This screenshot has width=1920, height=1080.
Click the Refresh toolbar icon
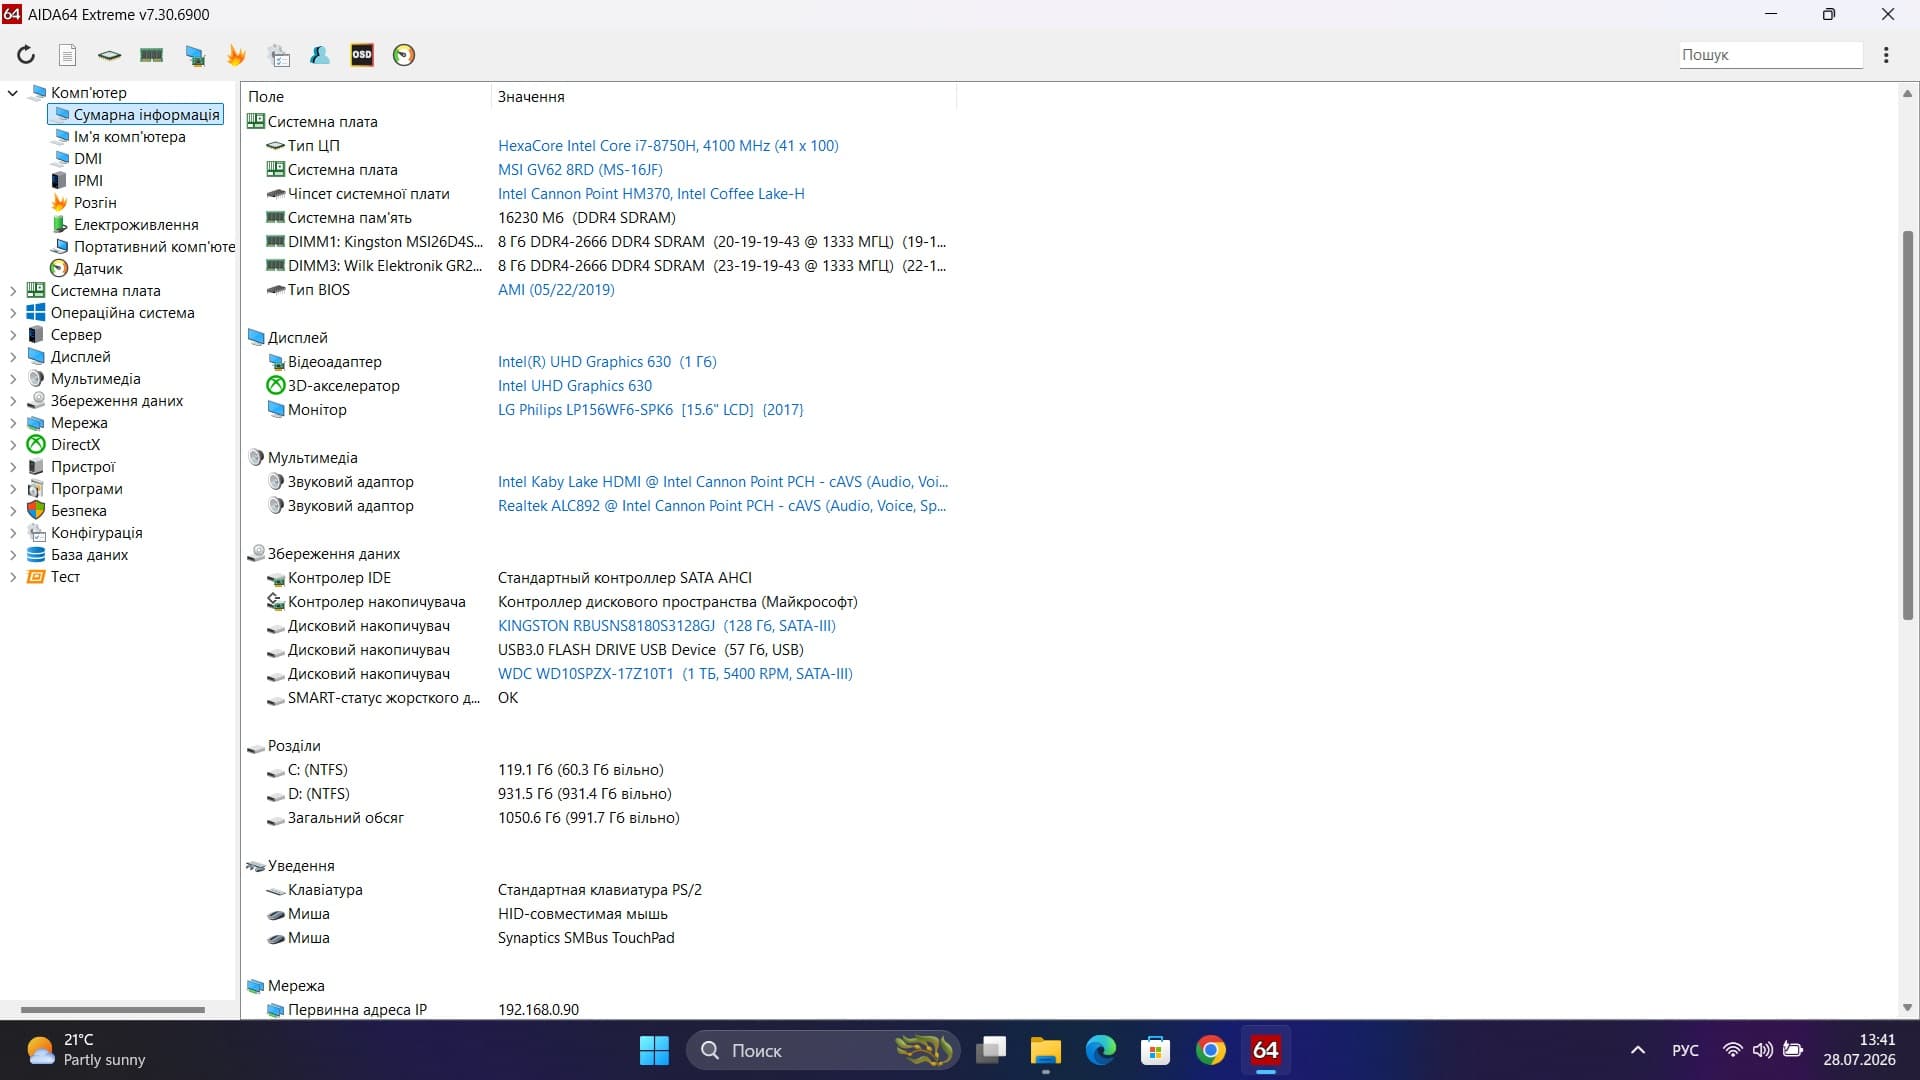tap(26, 55)
